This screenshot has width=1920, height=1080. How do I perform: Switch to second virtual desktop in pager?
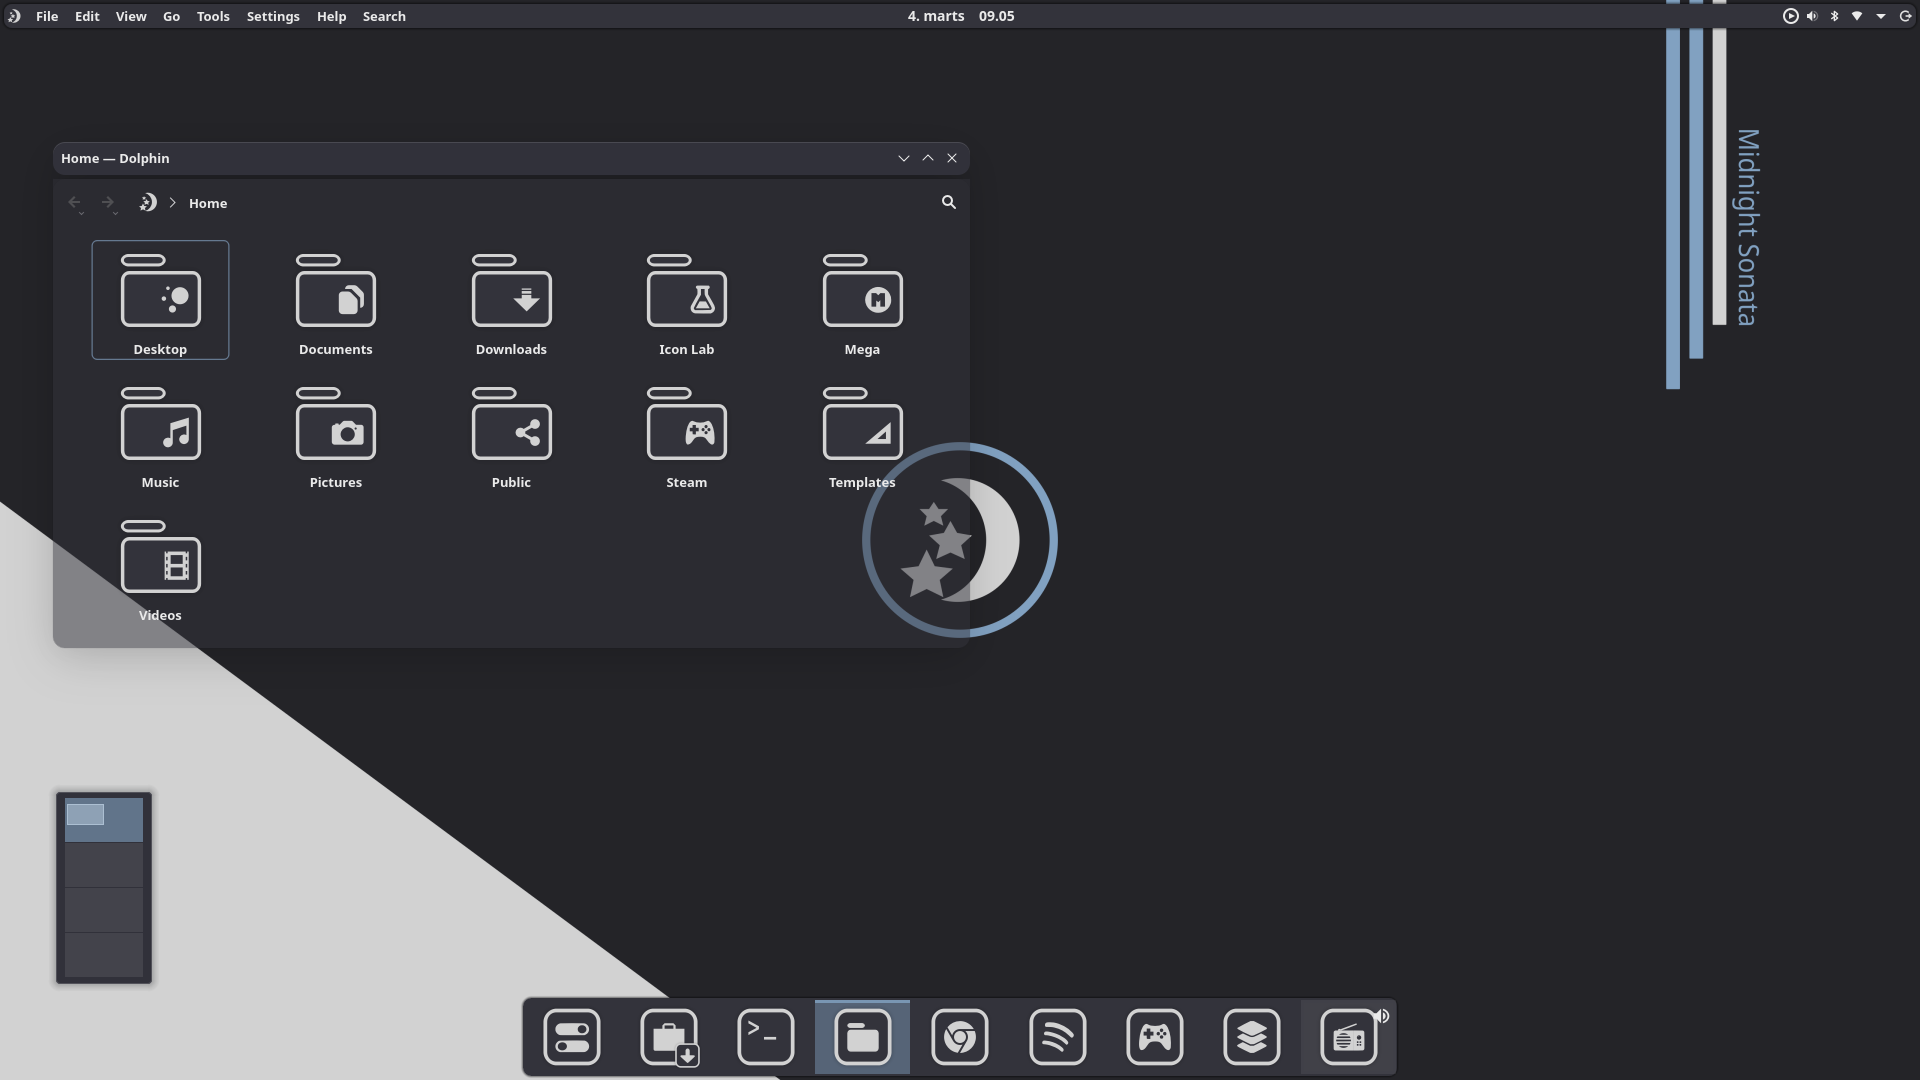click(x=104, y=865)
